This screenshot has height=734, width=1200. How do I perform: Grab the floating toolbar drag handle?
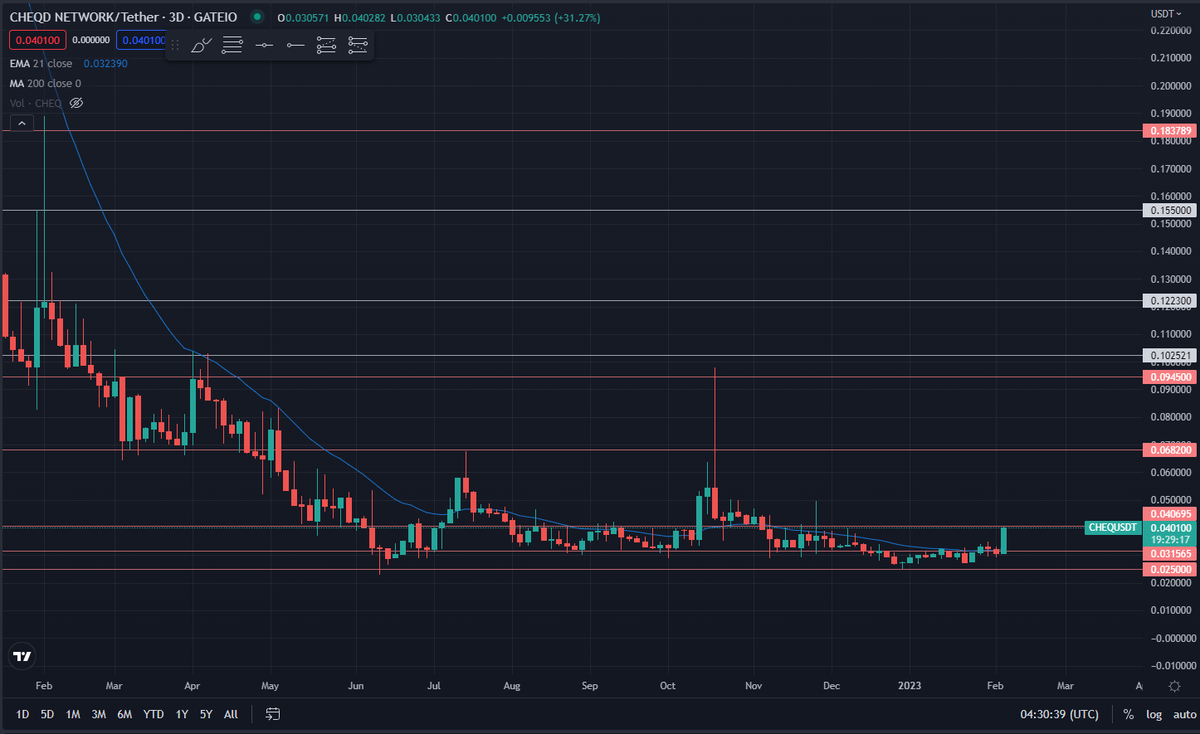175,45
